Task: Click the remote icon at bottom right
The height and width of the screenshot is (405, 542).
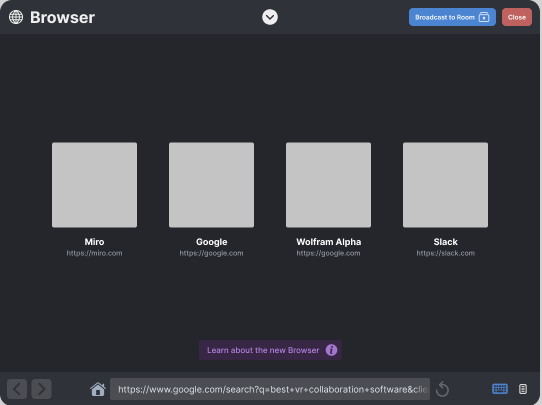Action: tap(523, 389)
